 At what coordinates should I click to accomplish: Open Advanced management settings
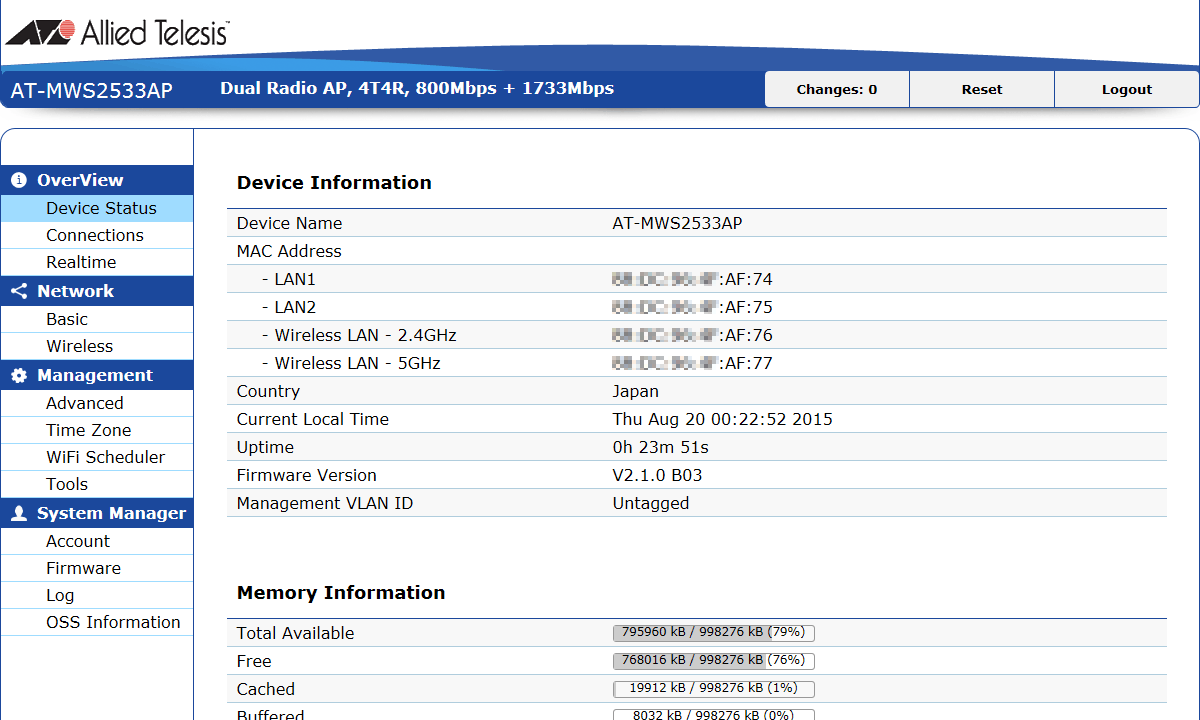tap(97, 403)
